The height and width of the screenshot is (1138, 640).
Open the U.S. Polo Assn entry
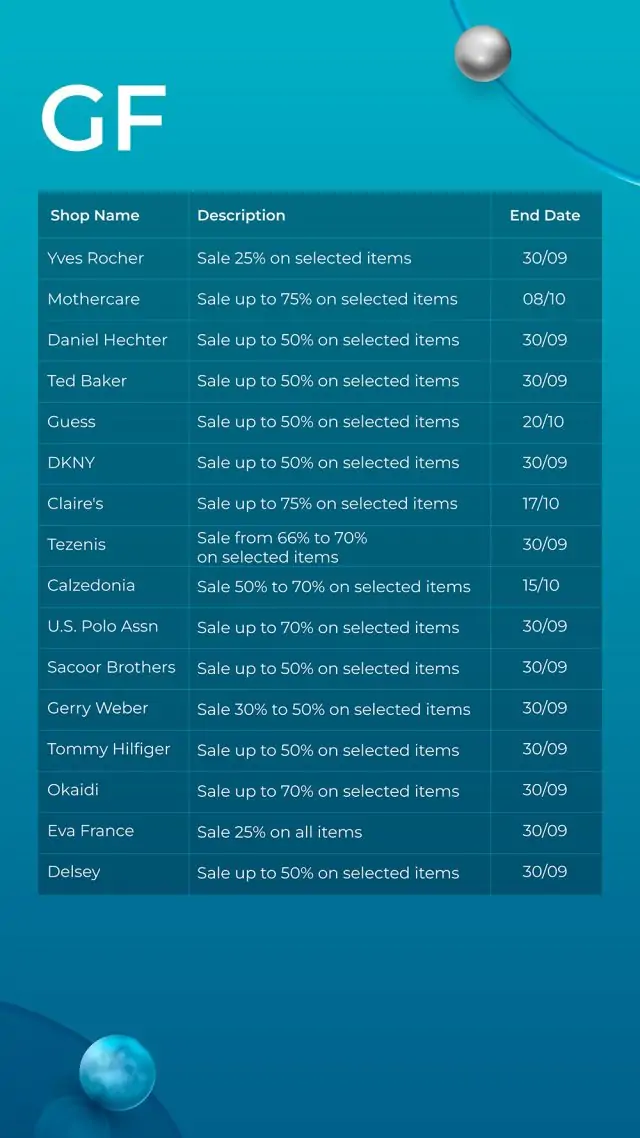102,626
